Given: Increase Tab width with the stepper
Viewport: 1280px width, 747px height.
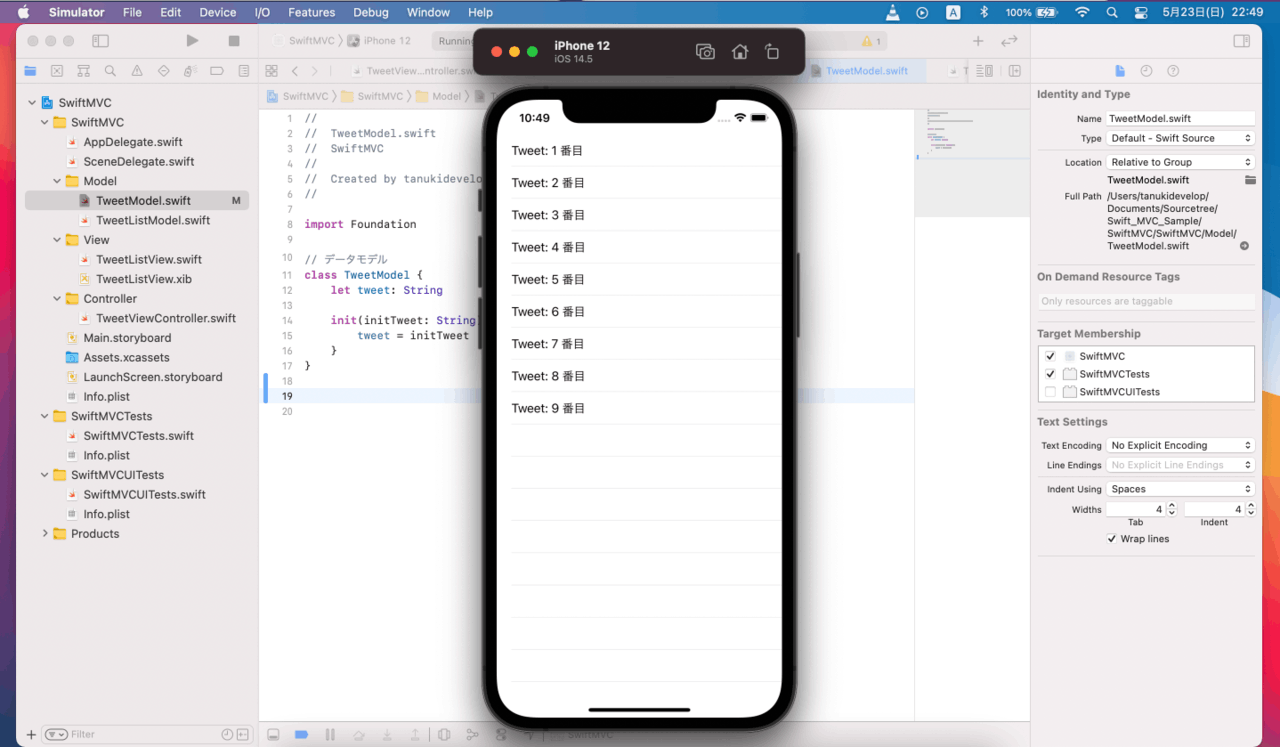Looking at the screenshot, I should pos(1171,505).
